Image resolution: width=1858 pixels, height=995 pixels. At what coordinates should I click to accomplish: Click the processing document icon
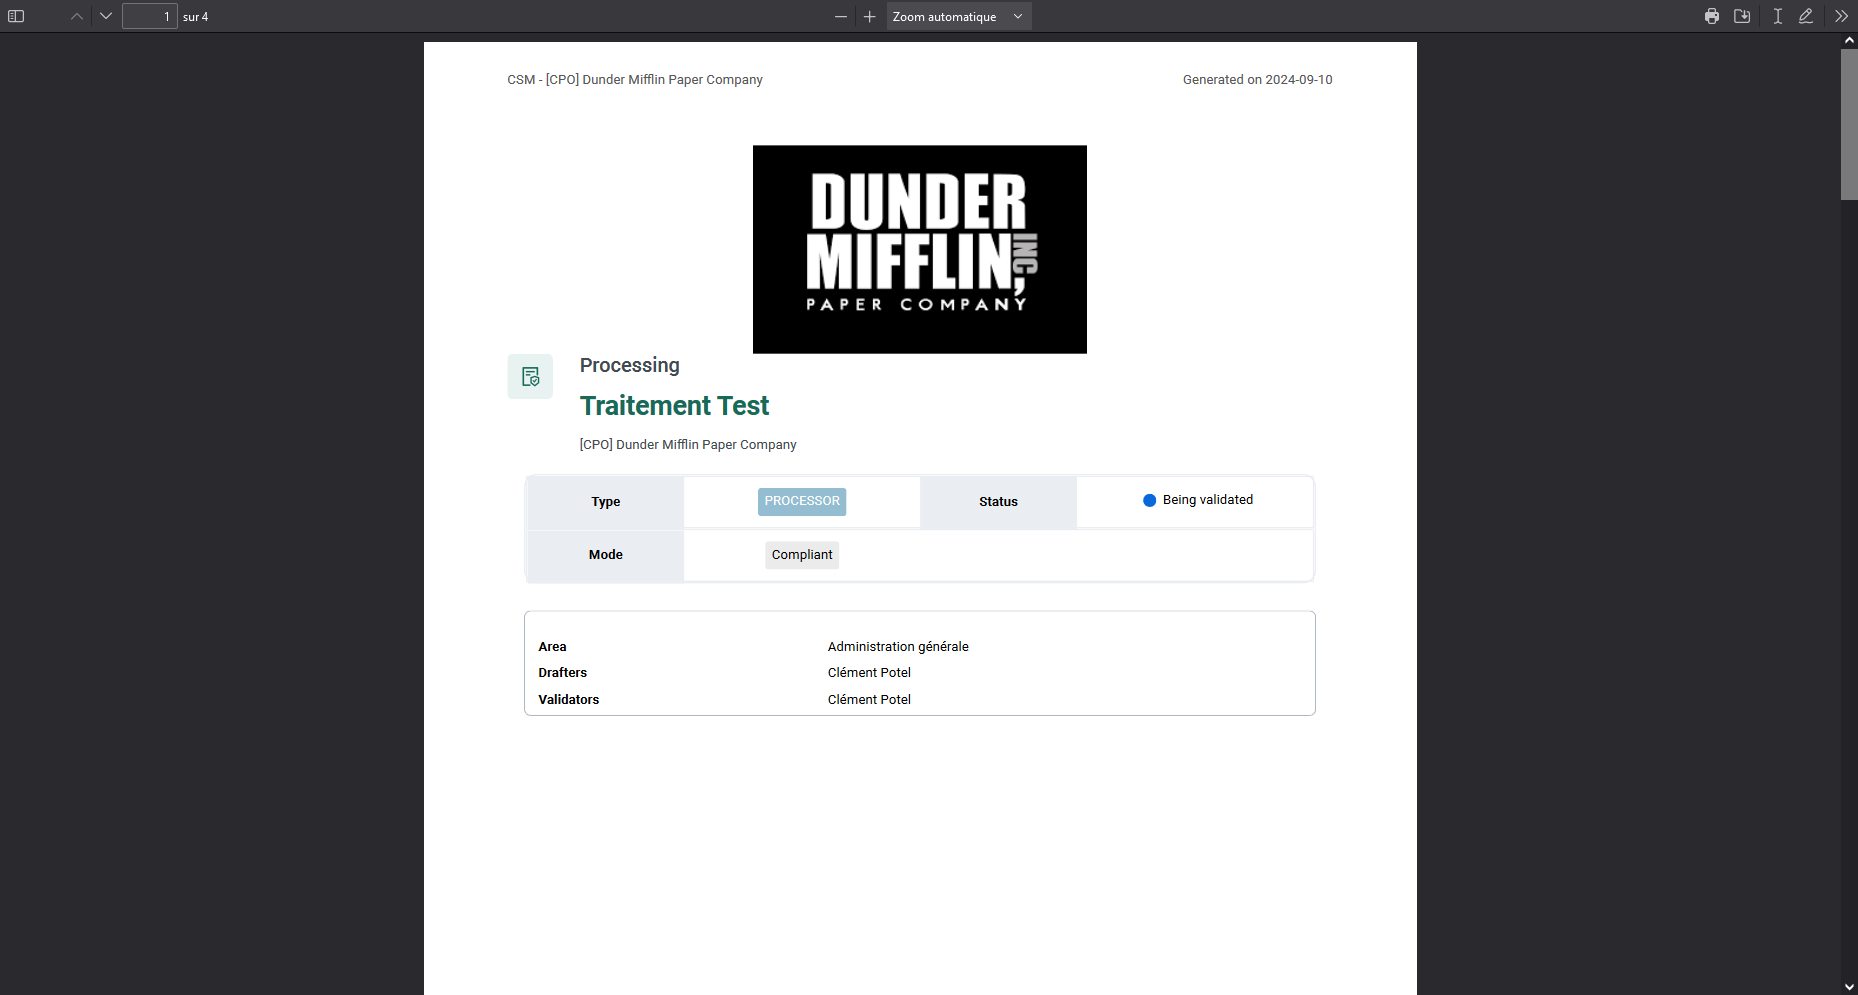click(530, 376)
